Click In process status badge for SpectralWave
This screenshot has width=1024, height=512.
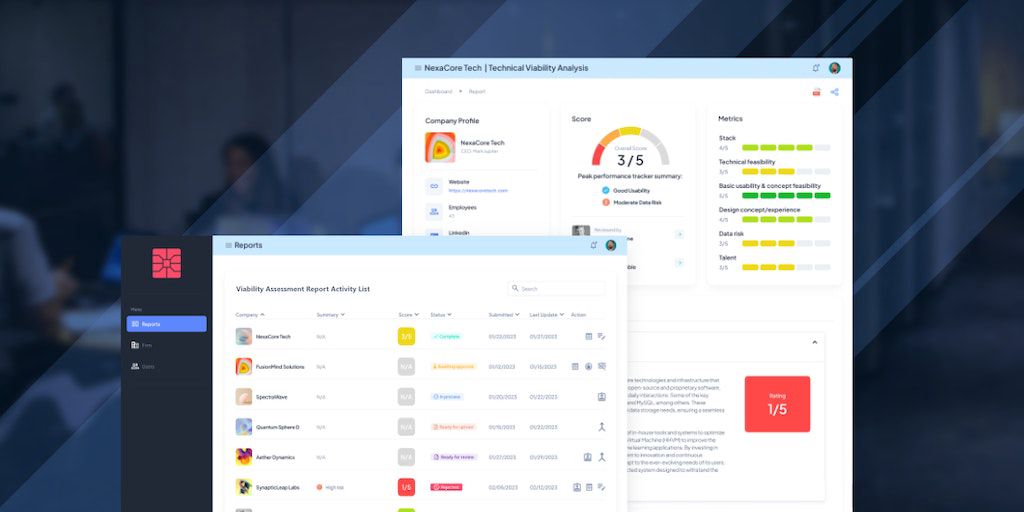(447, 396)
